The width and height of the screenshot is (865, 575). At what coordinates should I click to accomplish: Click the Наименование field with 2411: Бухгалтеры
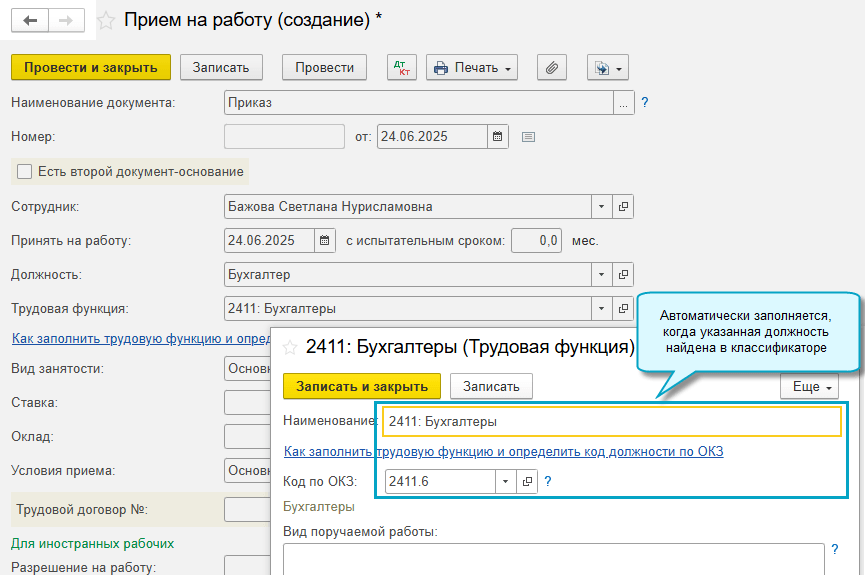click(x=611, y=421)
